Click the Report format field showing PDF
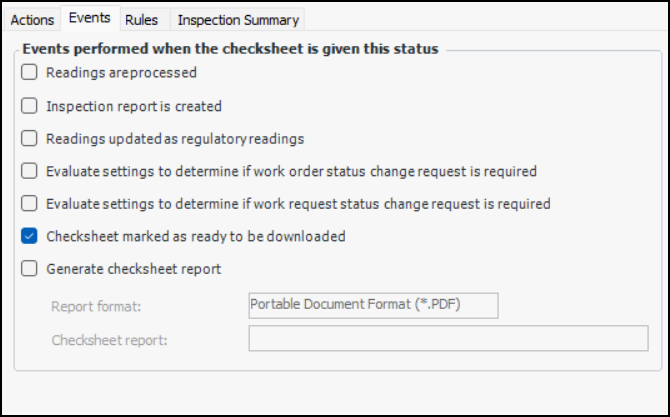Viewport: 670px width, 417px height. tap(373, 304)
